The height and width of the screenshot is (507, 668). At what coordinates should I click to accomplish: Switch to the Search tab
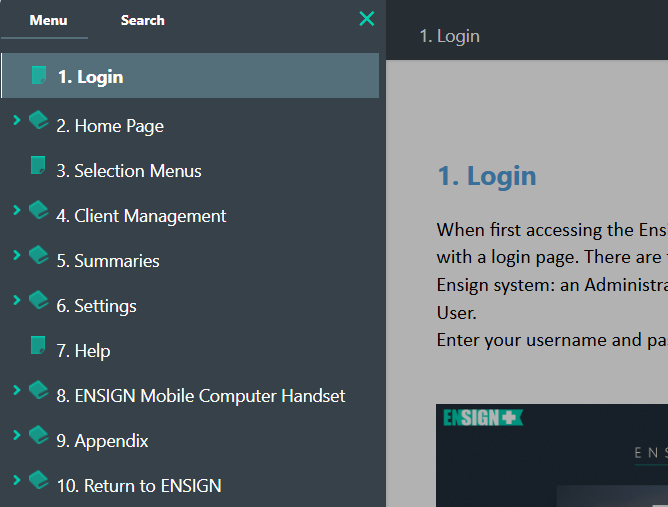[142, 20]
